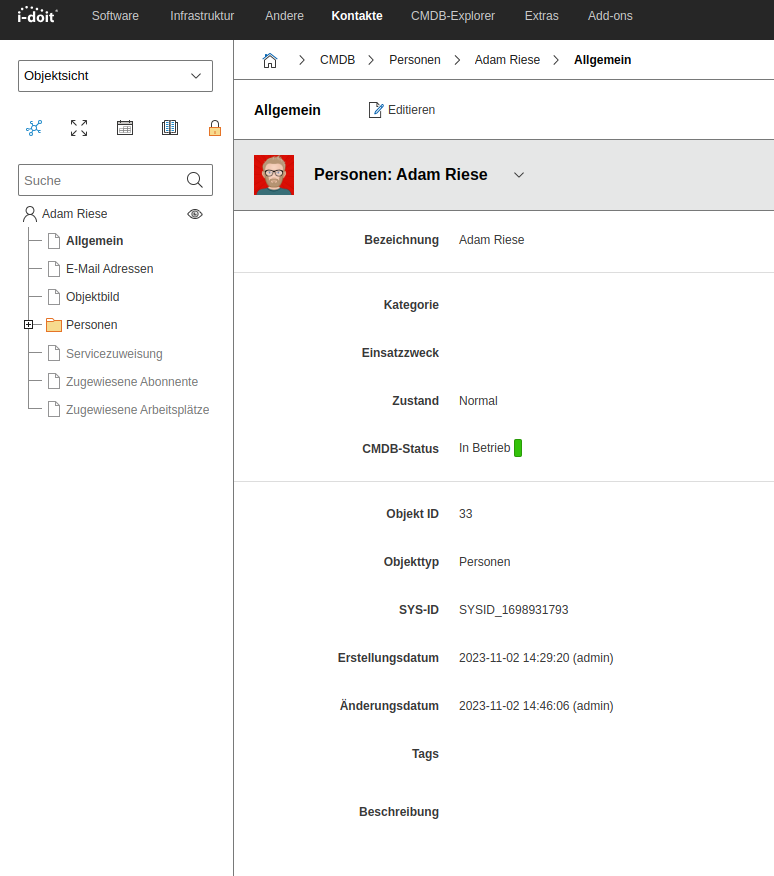Click the home icon in breadcrumb
This screenshot has width=774, height=876.
click(269, 60)
